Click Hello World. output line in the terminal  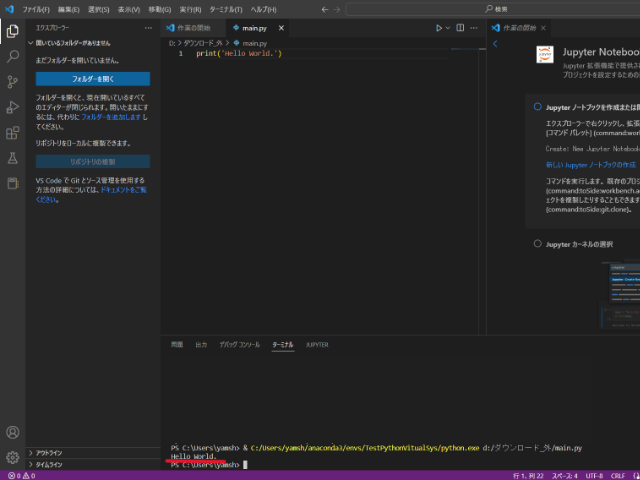click(194, 456)
